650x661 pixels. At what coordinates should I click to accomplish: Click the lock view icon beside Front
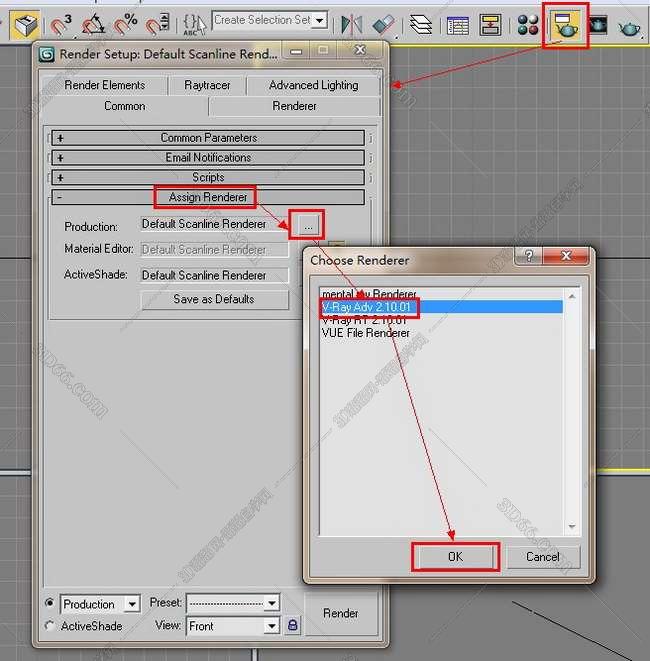tap(293, 625)
